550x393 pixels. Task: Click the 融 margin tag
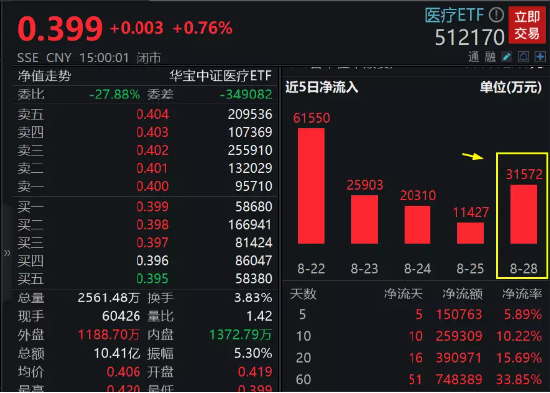coord(490,57)
